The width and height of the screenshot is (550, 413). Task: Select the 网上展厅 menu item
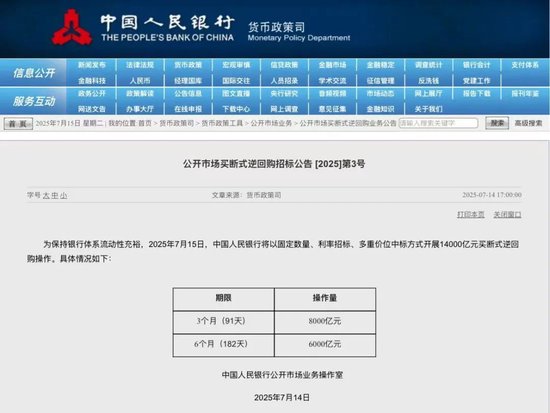(429, 93)
